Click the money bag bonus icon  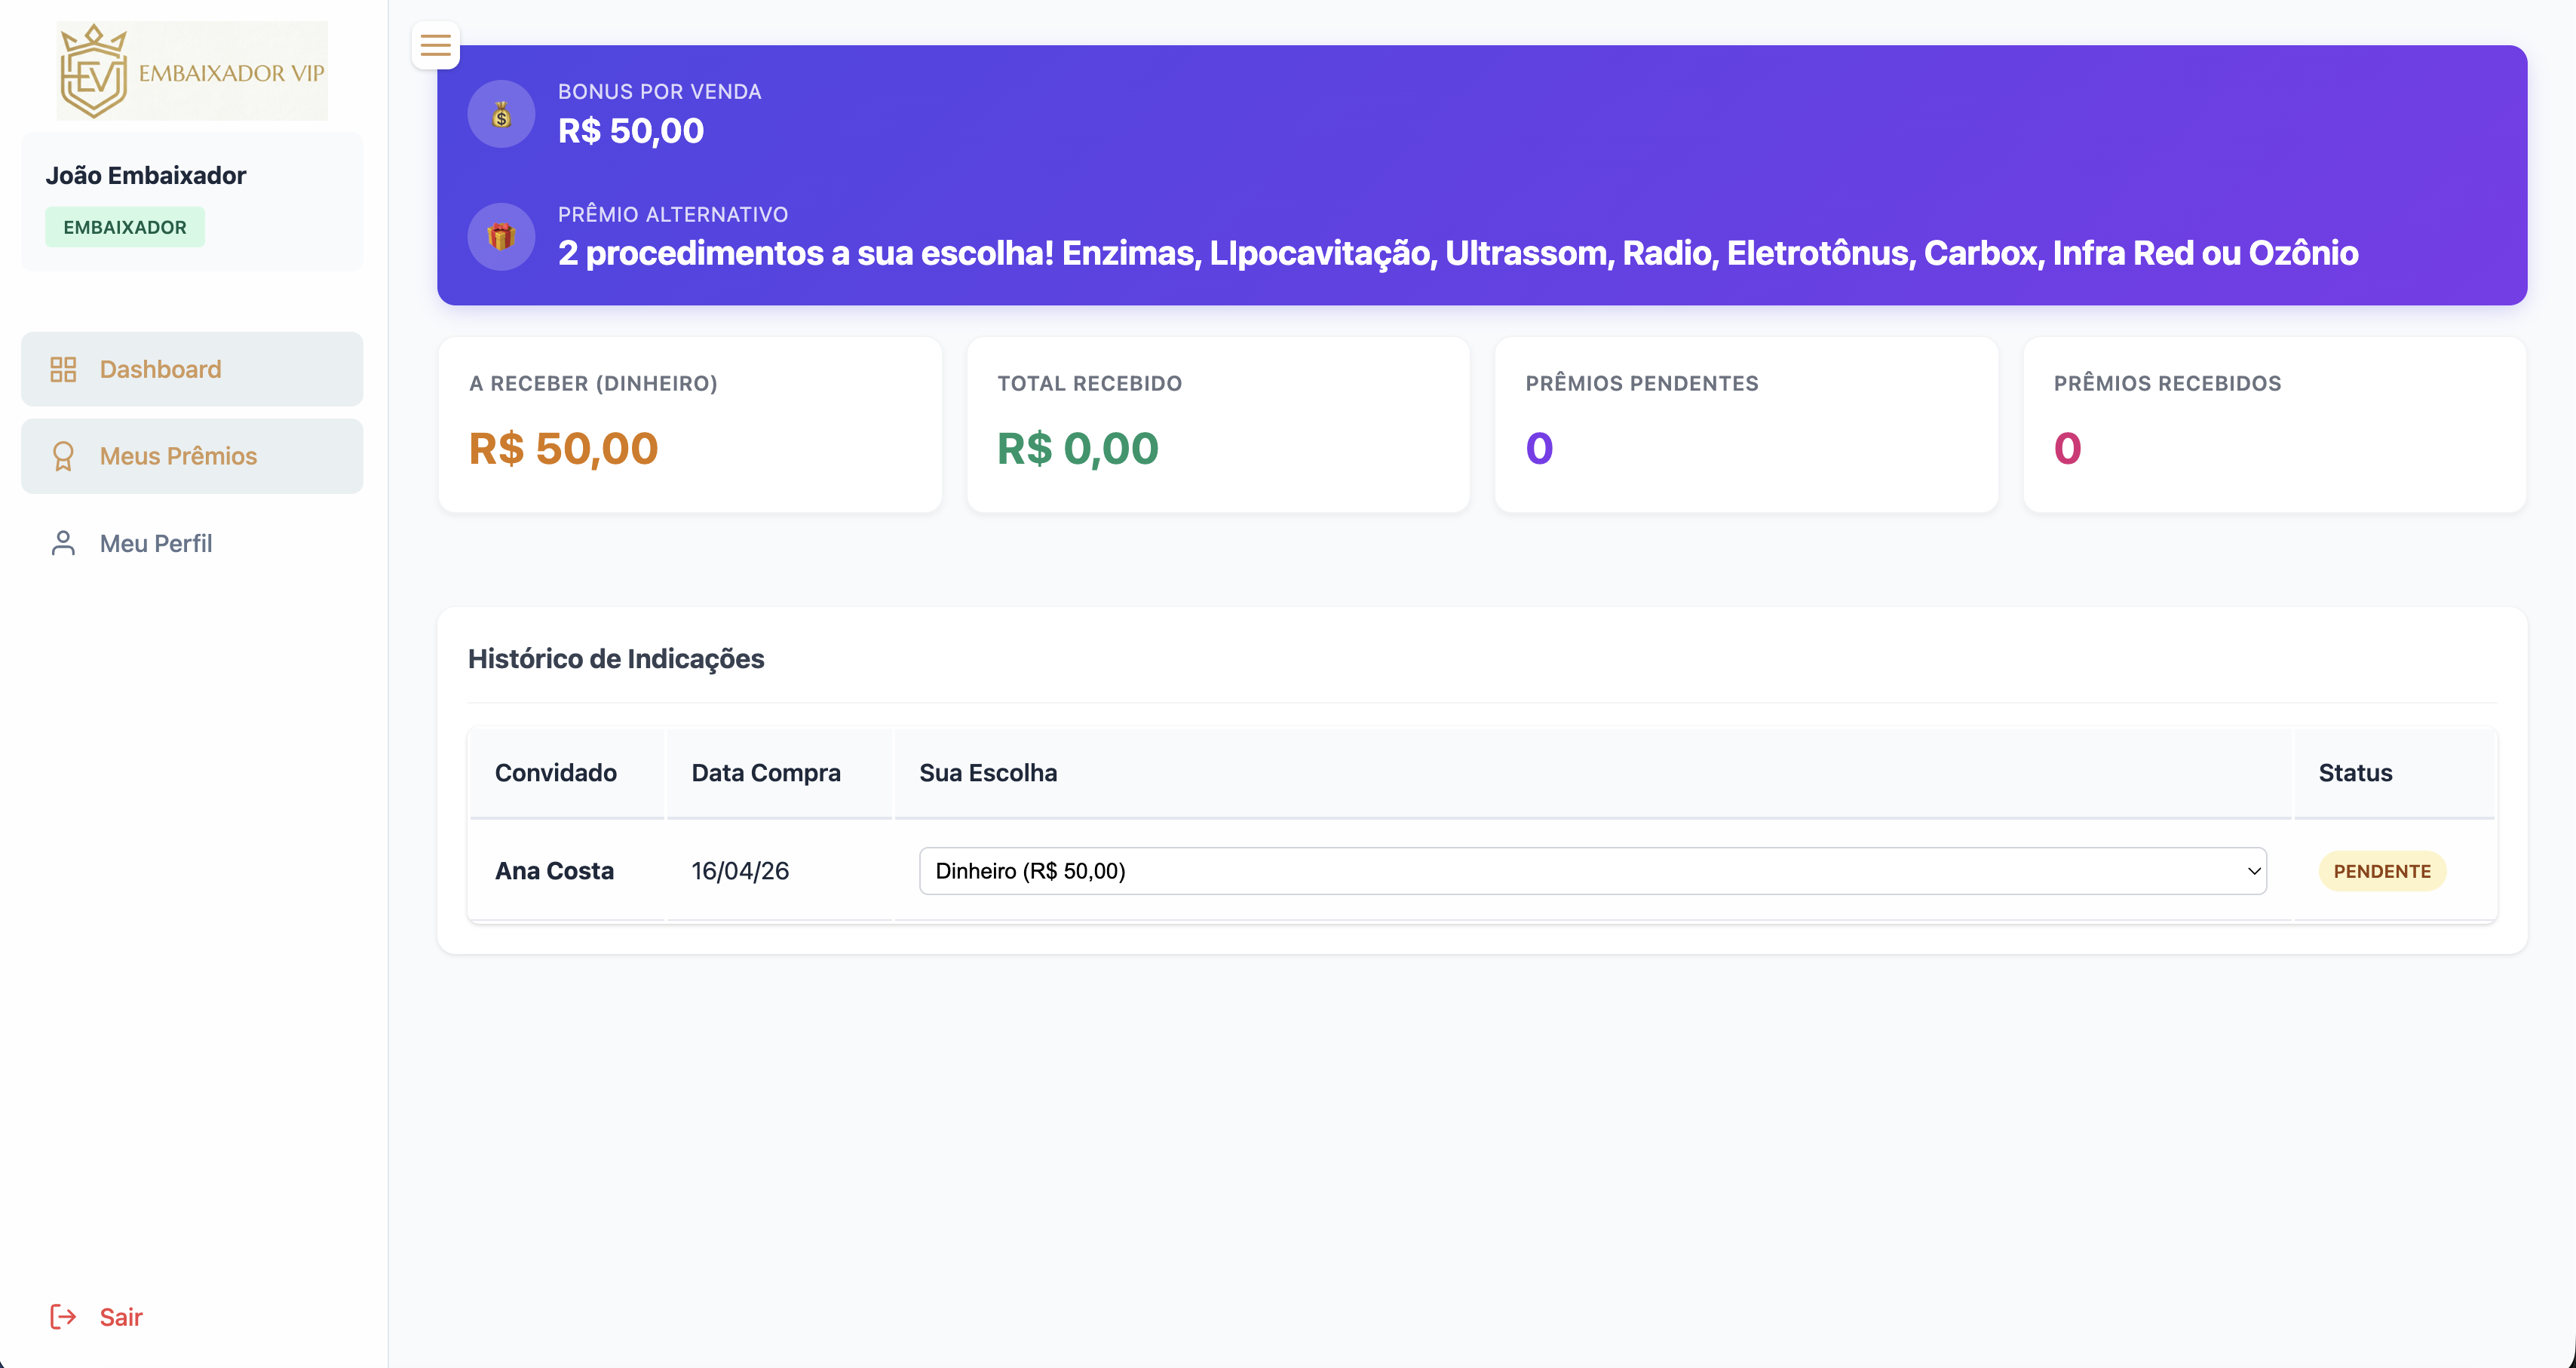coord(501,114)
